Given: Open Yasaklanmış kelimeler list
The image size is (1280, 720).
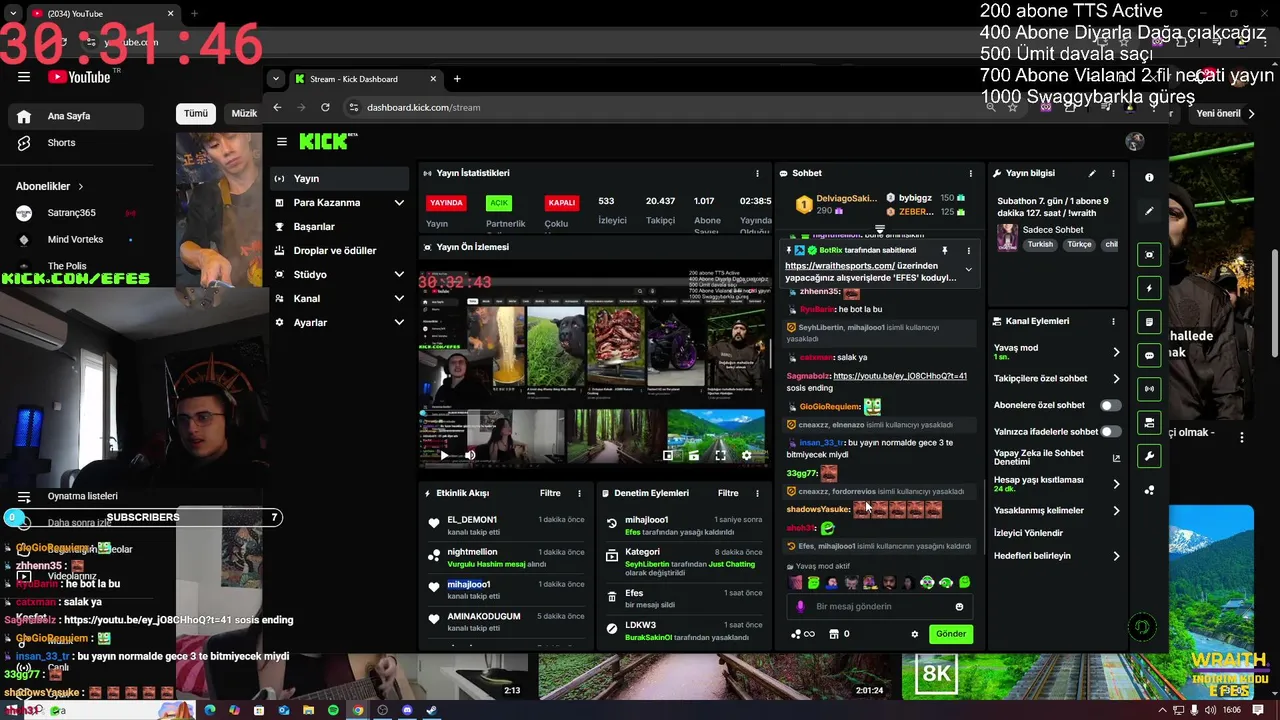Looking at the screenshot, I should [1057, 510].
